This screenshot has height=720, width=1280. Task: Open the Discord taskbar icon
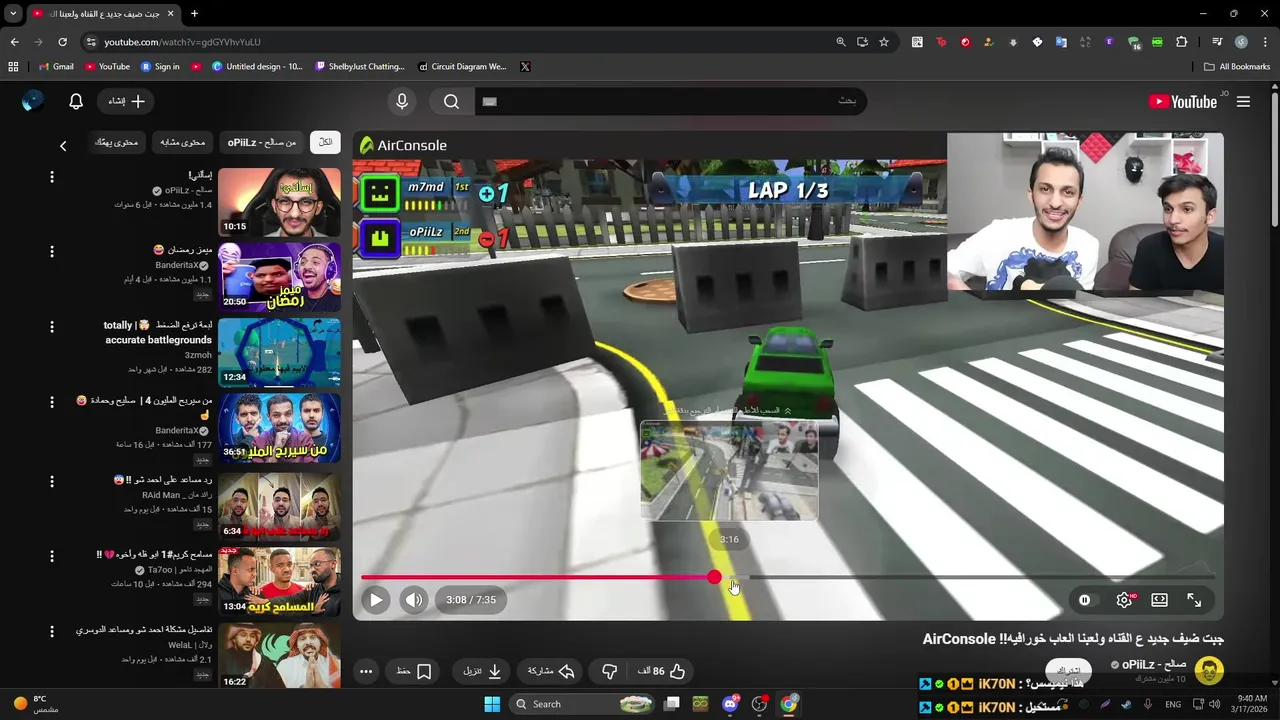click(x=730, y=704)
